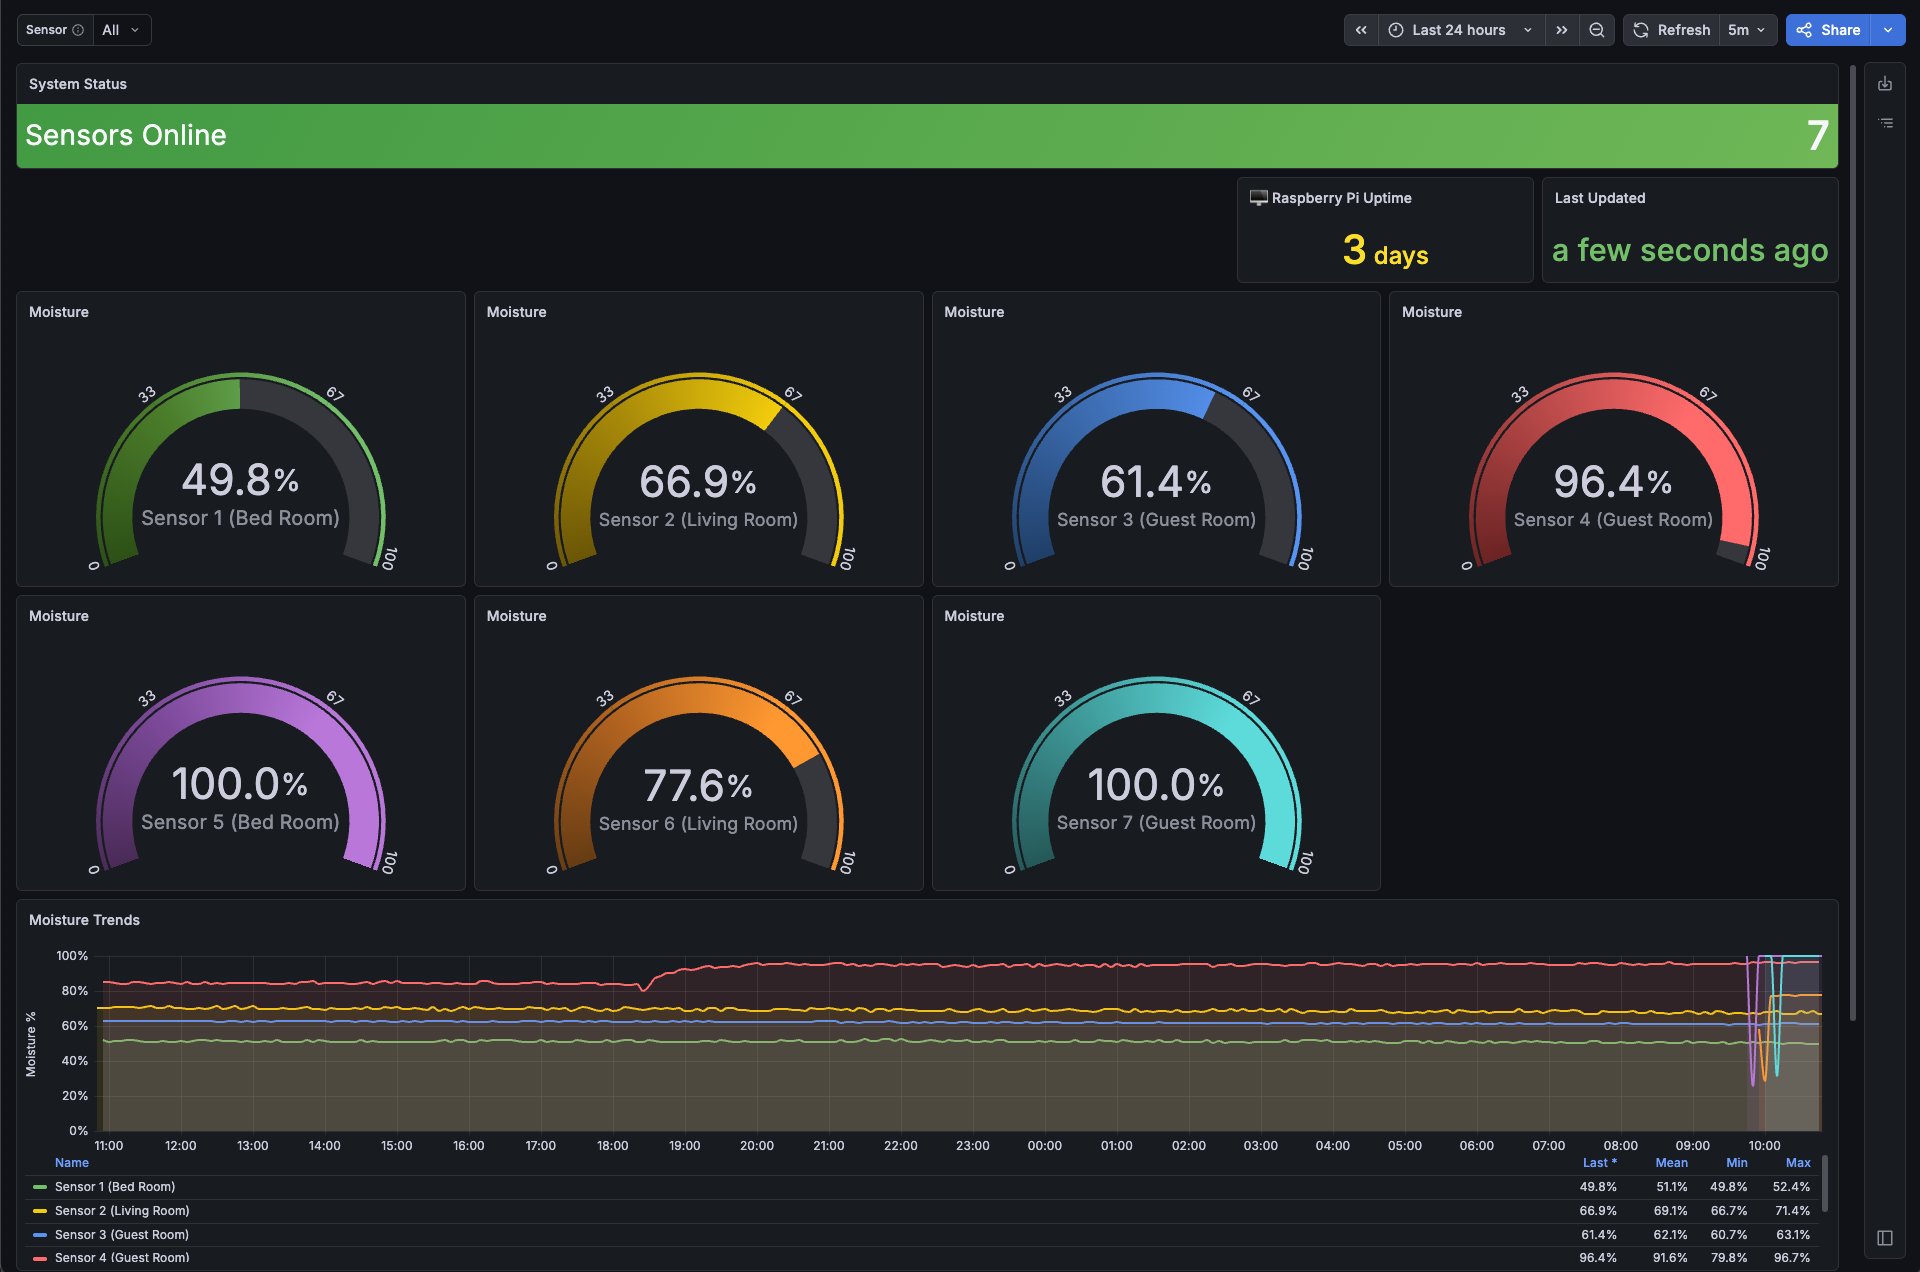Screen dimensions: 1920x1272
Task: Toggle Sensor 3 (Guest Room) series in legend
Action: pos(122,1235)
